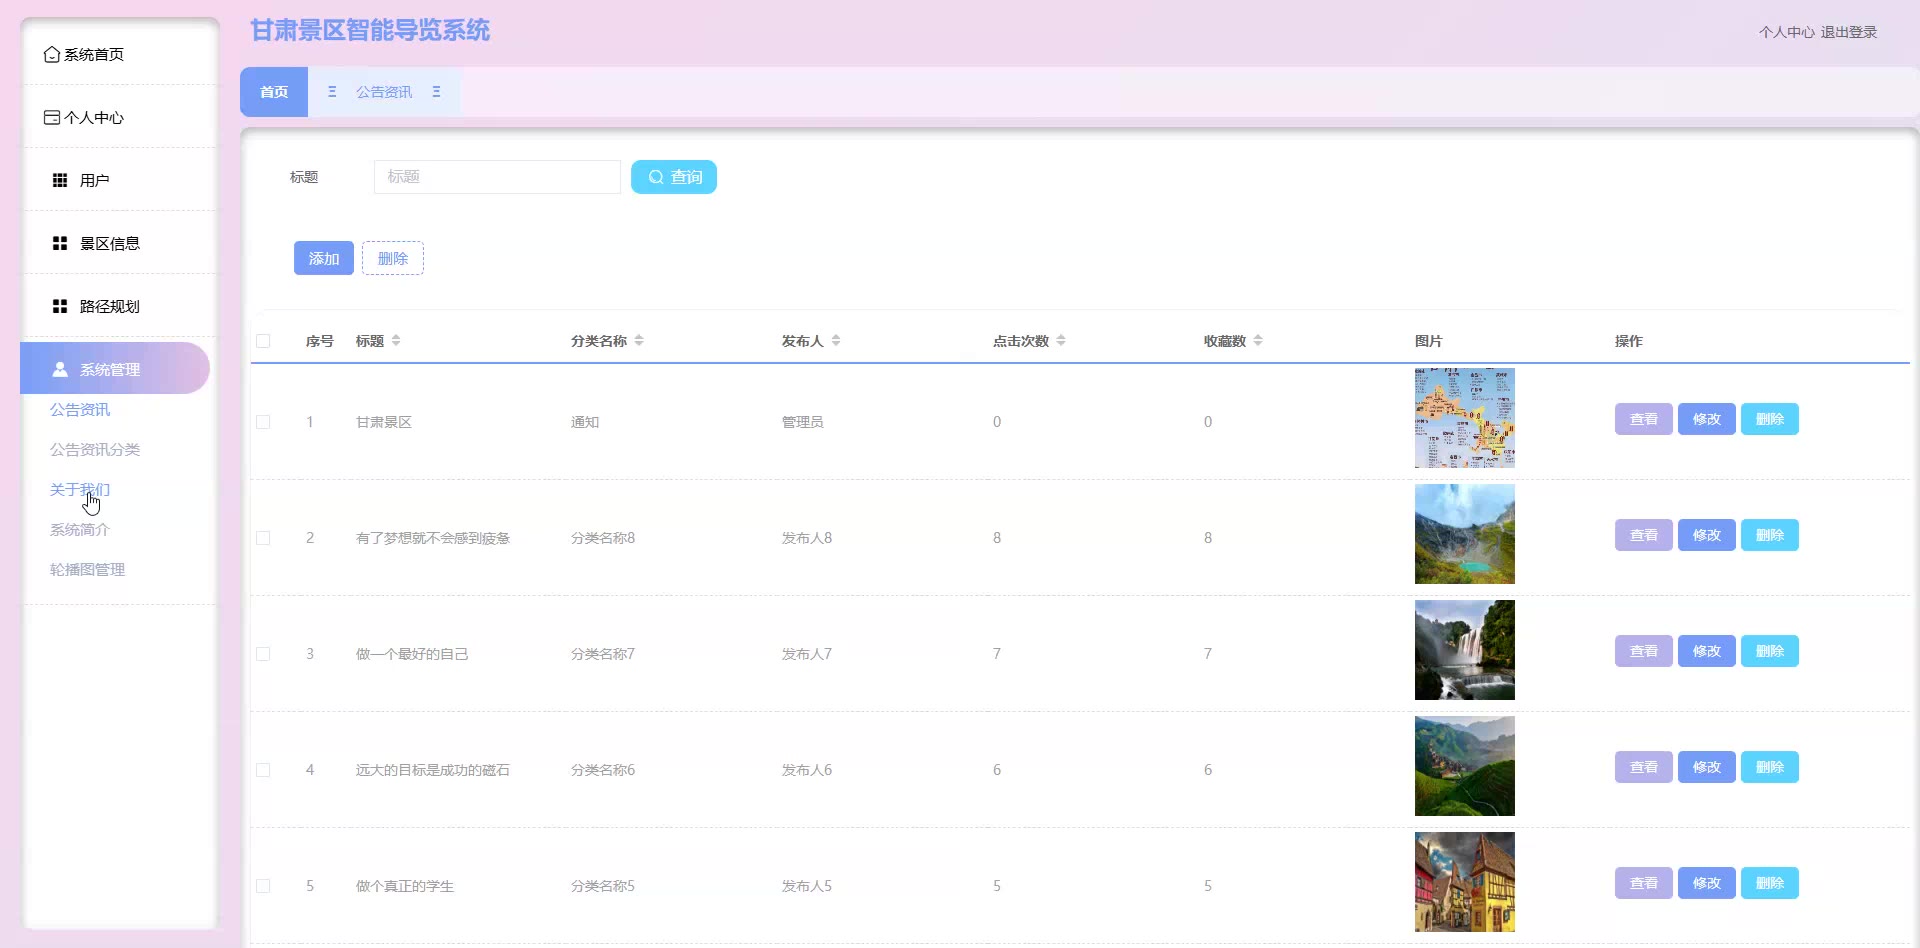This screenshot has width=1920, height=948.
Task: Toggle the select-all checkbox in table header
Action: pyautogui.click(x=263, y=341)
